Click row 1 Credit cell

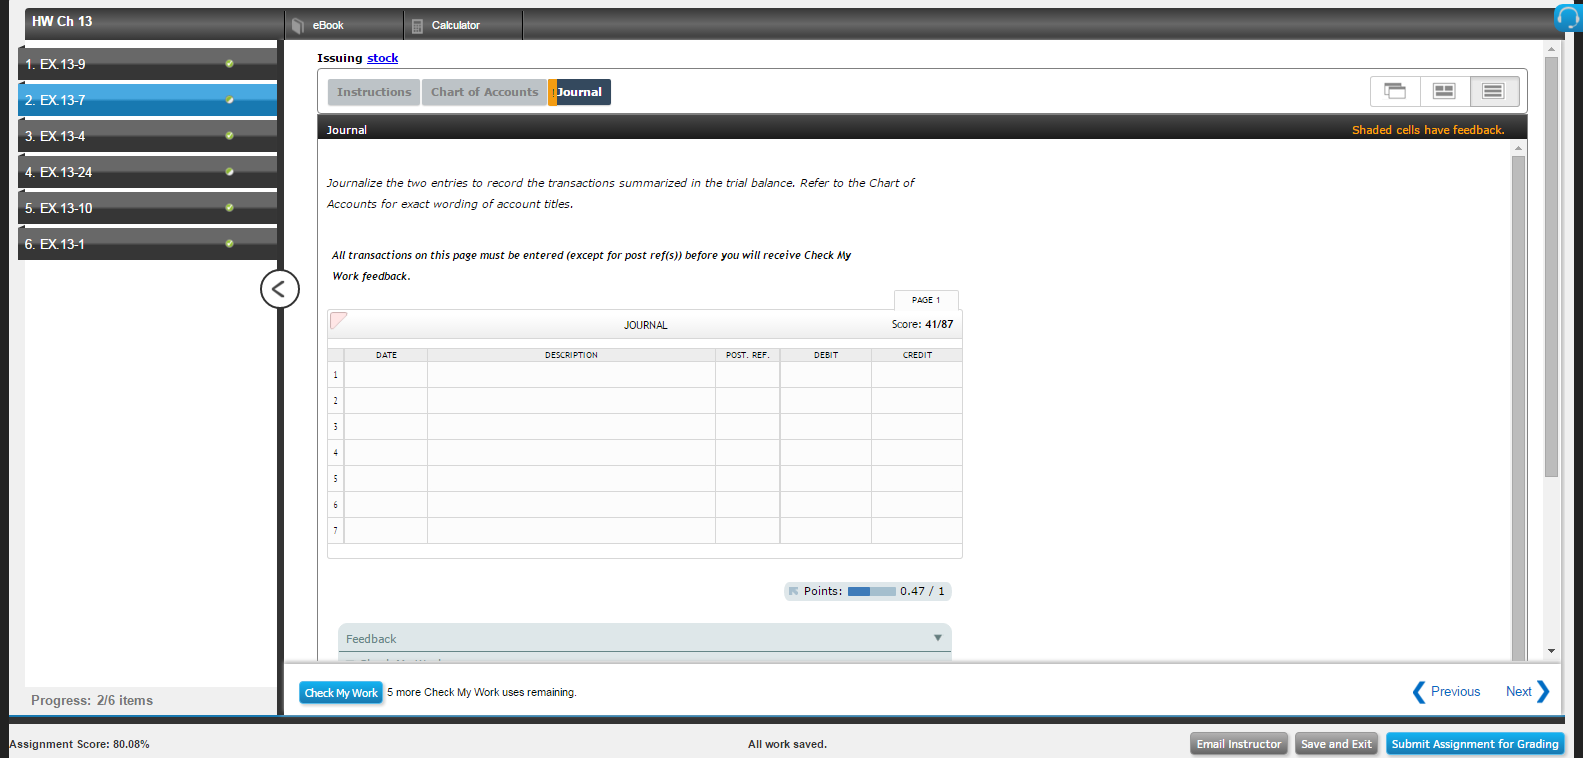click(x=917, y=375)
